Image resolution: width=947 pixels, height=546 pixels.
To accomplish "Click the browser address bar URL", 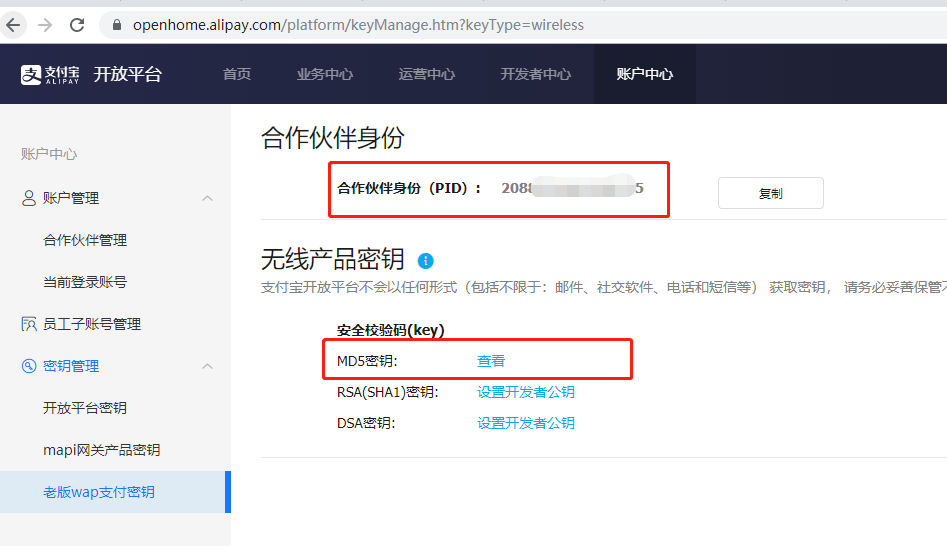I will 358,25.
